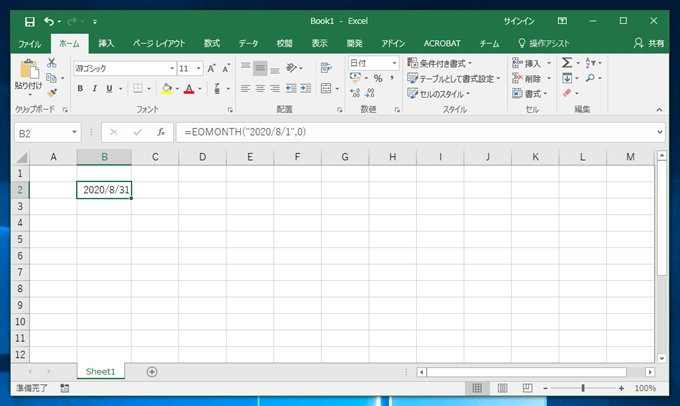680x406 pixels.
Task: Select cell B2 containing 2020/8/31
Action: pos(104,190)
